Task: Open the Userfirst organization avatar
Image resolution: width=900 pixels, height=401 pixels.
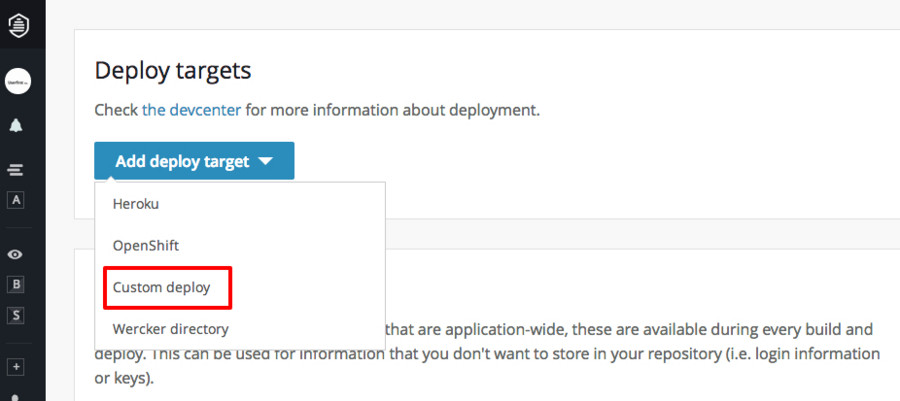Action: (18, 81)
